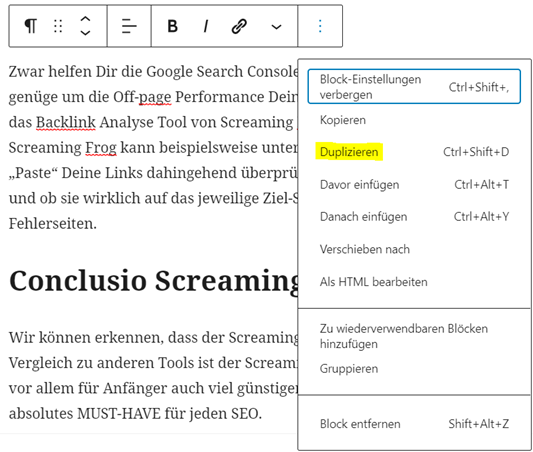Choose Kopieren from the block menu
This screenshot has height=452, width=533.
pyautogui.click(x=414, y=120)
